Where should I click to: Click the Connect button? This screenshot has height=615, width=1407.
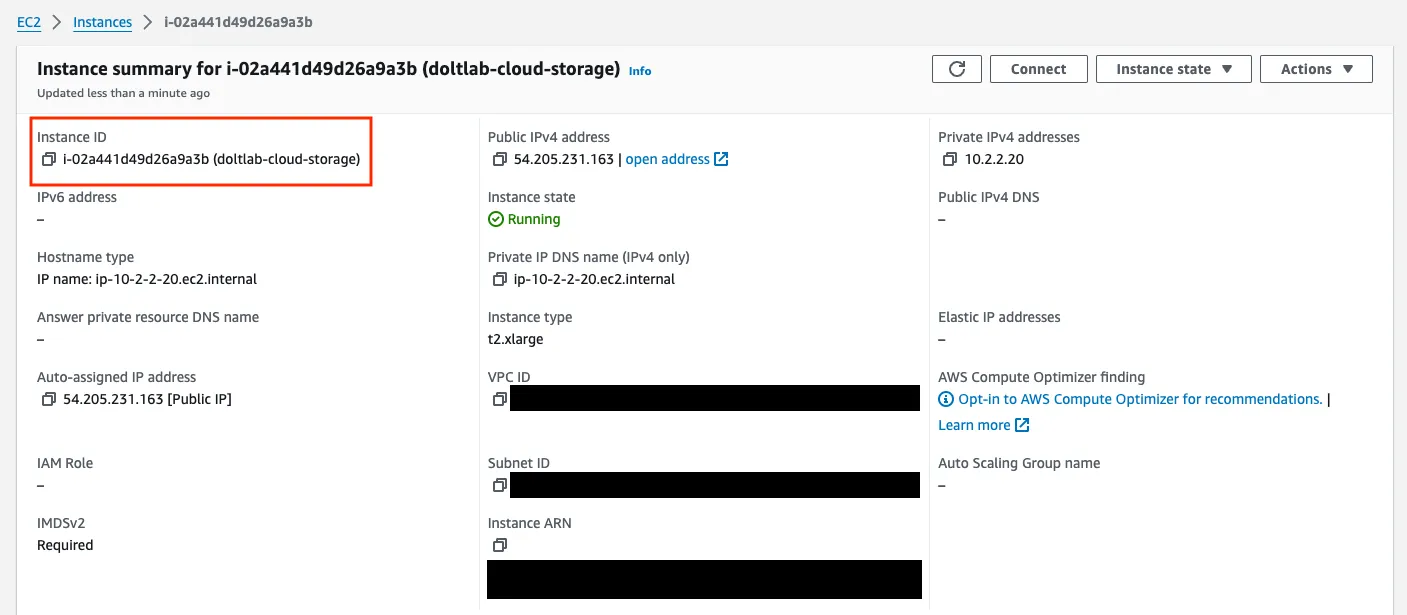[1038, 69]
